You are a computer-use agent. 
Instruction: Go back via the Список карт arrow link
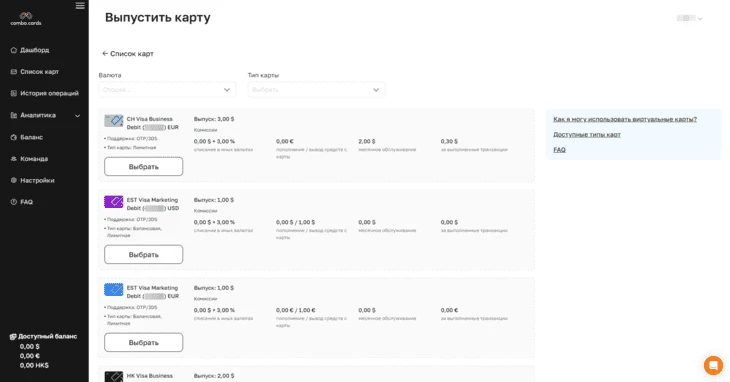pyautogui.click(x=128, y=54)
